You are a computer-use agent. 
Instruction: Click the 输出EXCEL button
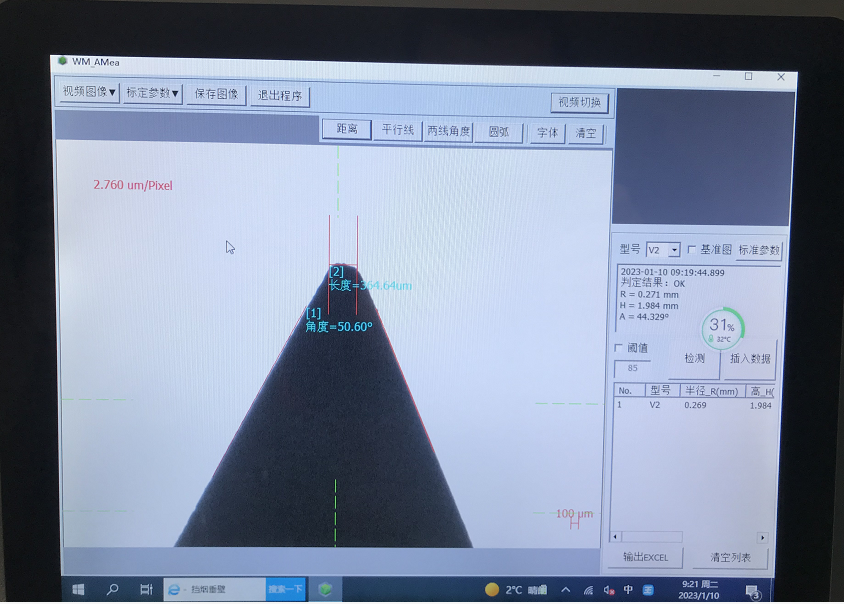[x=645, y=557]
